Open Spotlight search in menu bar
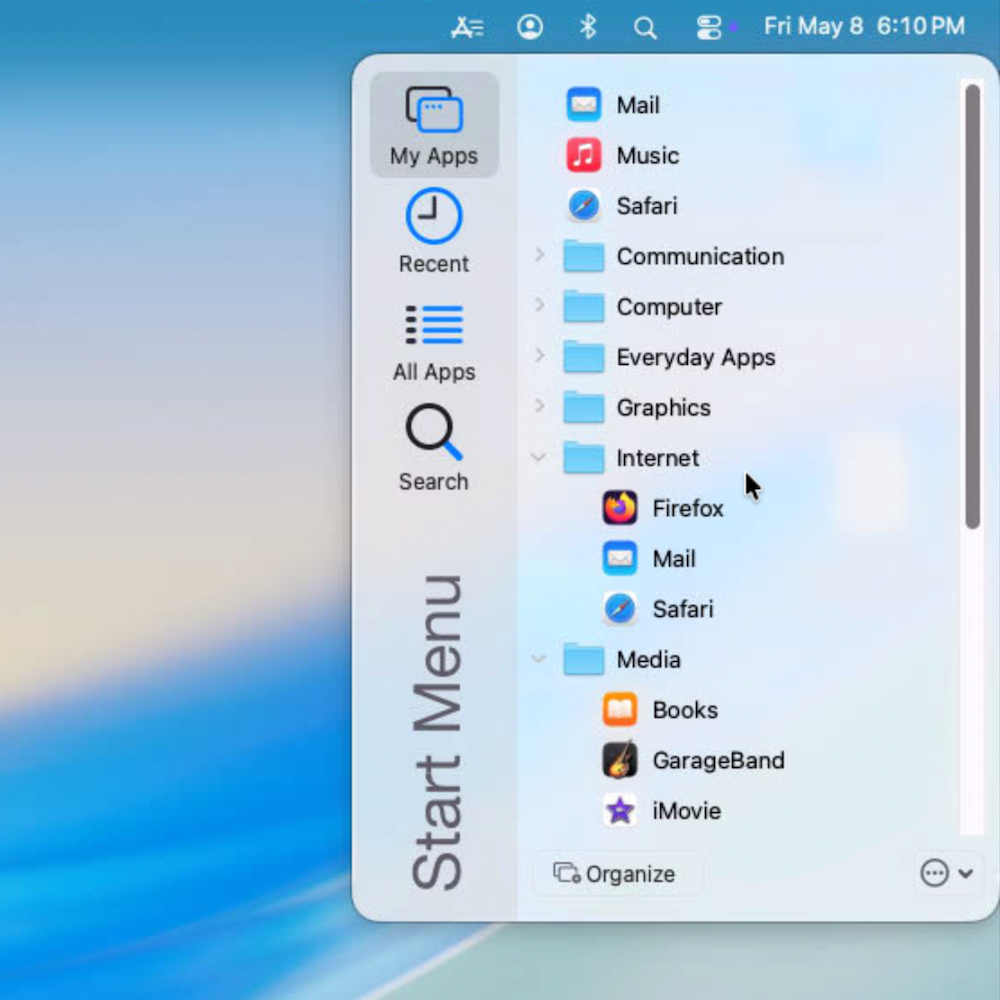Image resolution: width=1000 pixels, height=1000 pixels. (x=645, y=27)
